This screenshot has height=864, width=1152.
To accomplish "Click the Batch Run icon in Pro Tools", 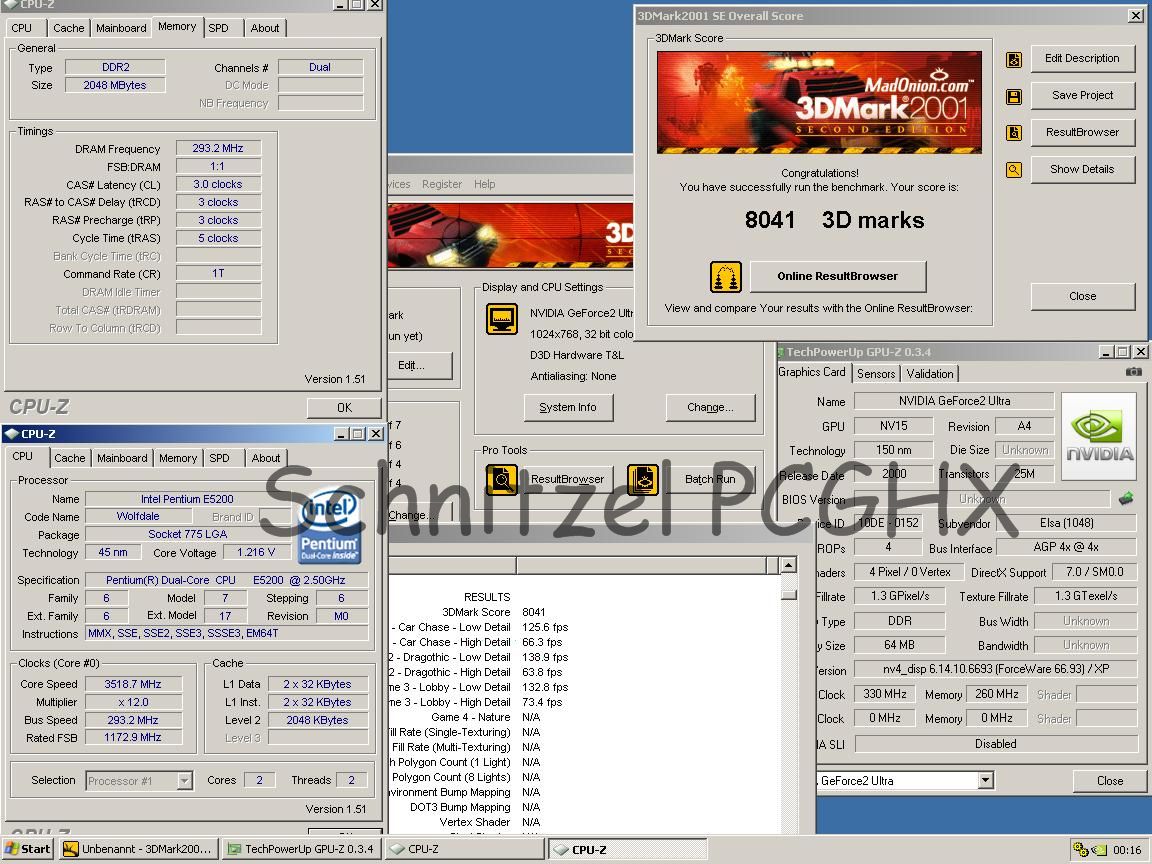I will click(643, 480).
